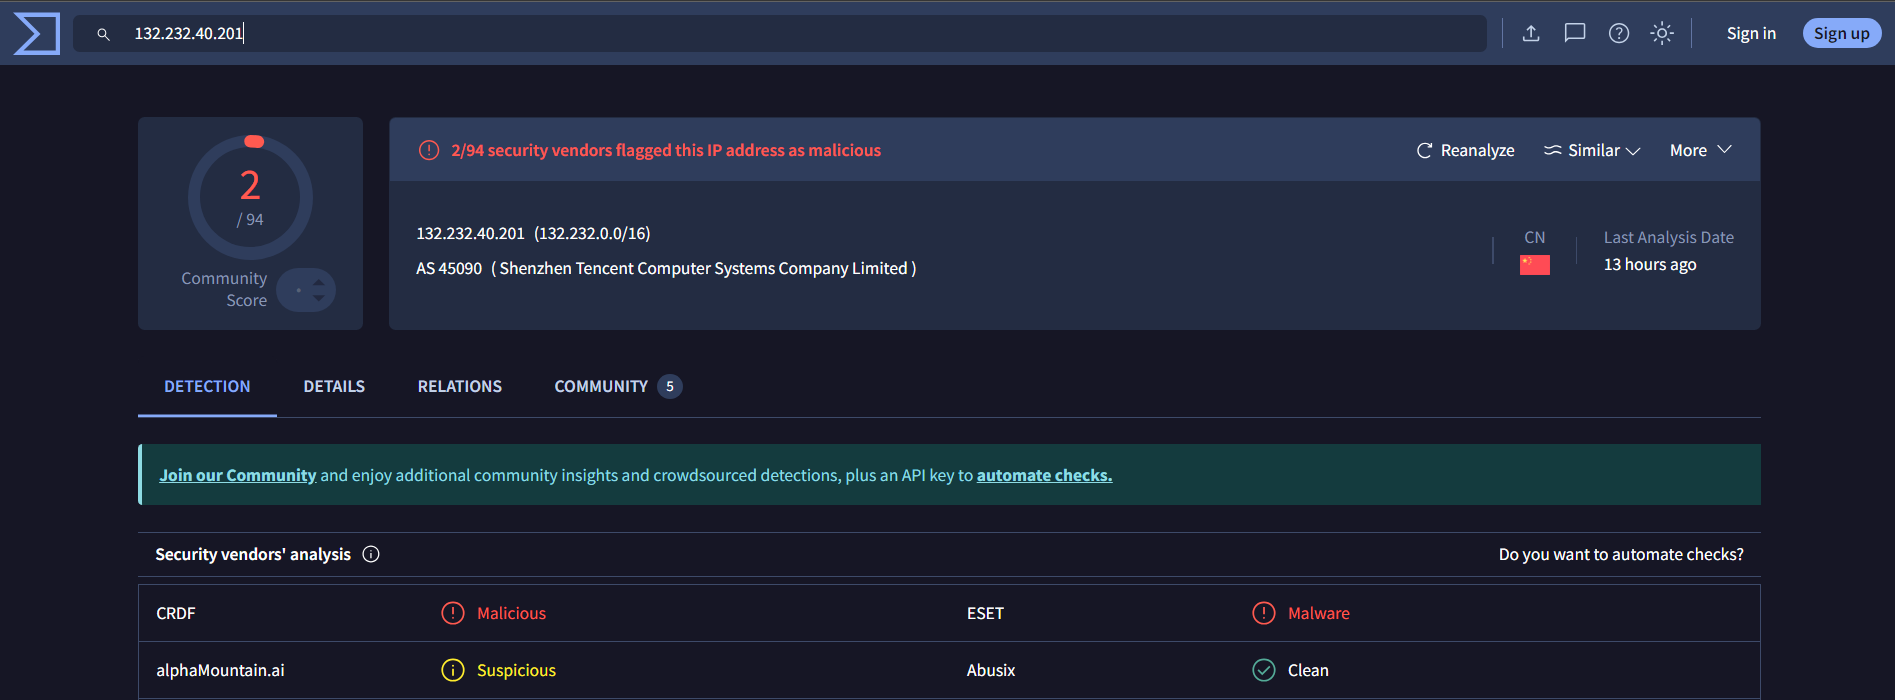Click the Last Analysis Date label
The width and height of the screenshot is (1895, 700).
(x=1668, y=237)
